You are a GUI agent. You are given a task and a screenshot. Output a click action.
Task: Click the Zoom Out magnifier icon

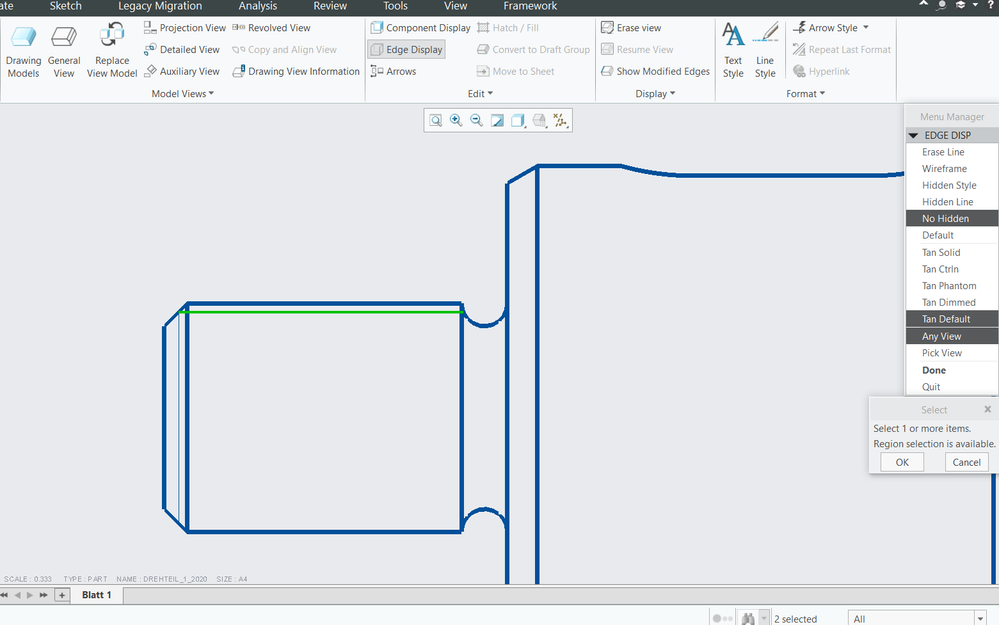(476, 120)
